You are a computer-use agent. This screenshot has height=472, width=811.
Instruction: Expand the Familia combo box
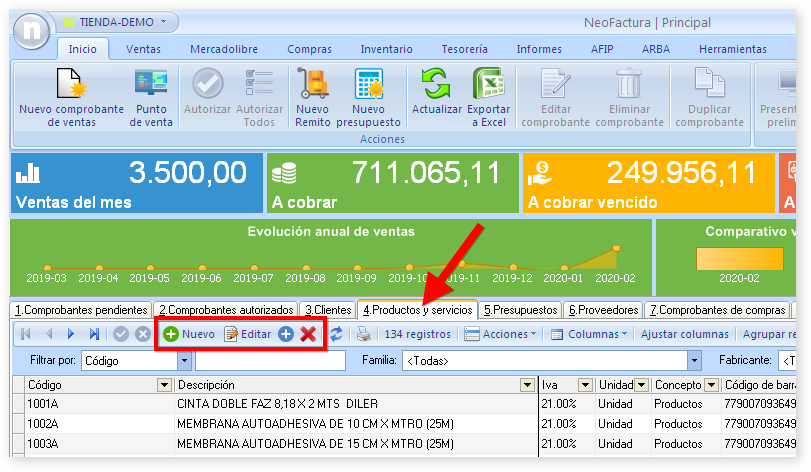tap(694, 361)
